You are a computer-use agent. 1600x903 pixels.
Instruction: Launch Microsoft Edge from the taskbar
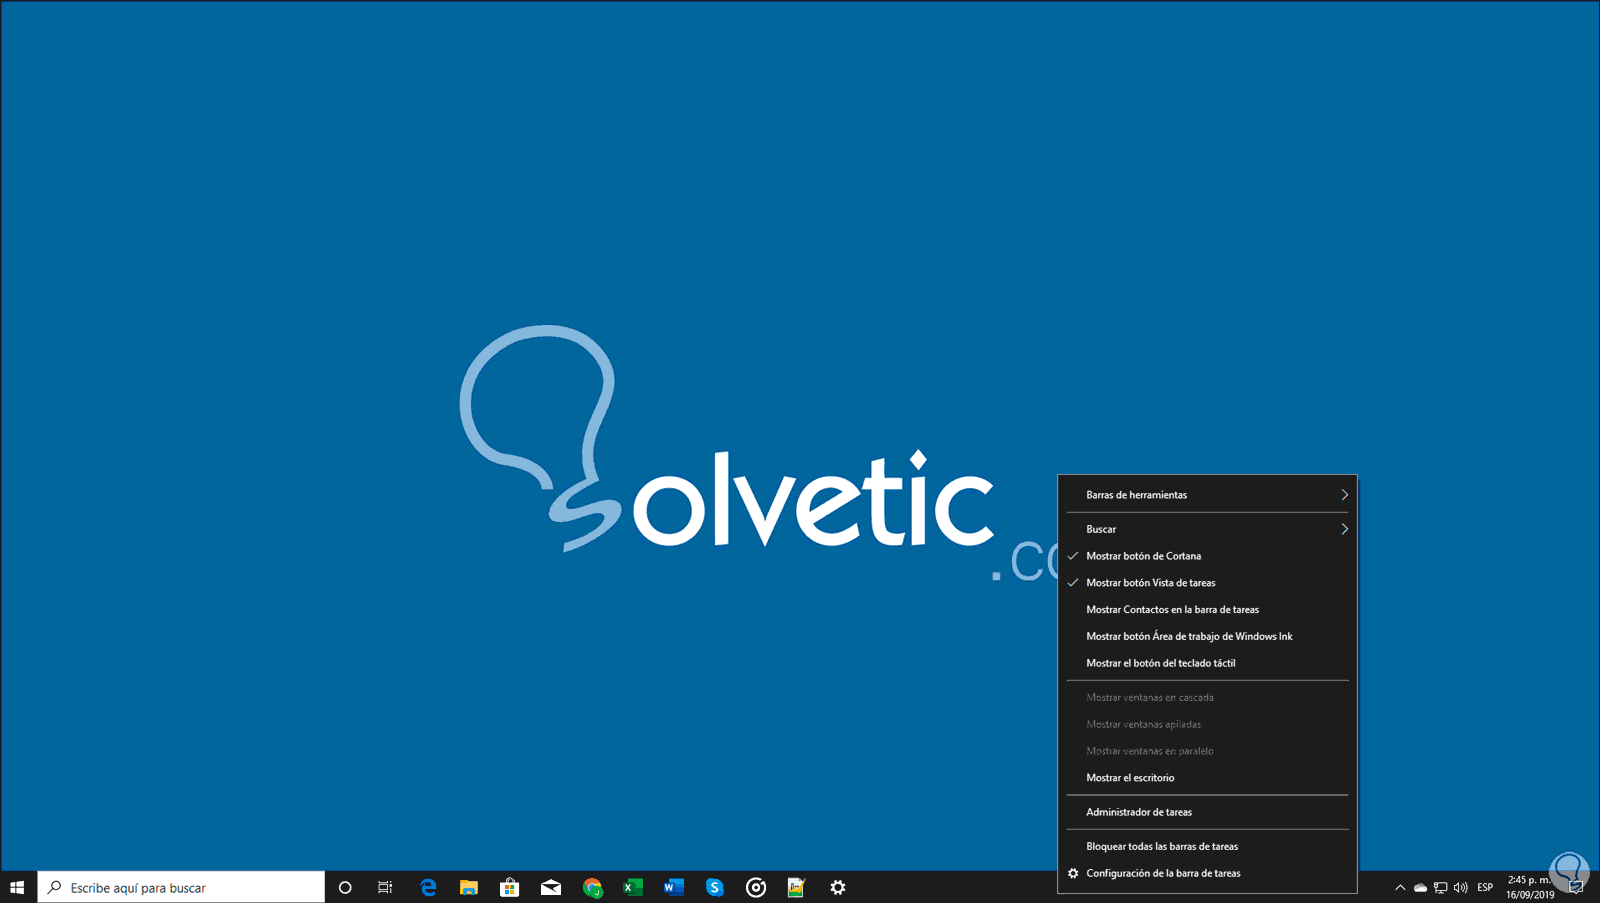[428, 887]
